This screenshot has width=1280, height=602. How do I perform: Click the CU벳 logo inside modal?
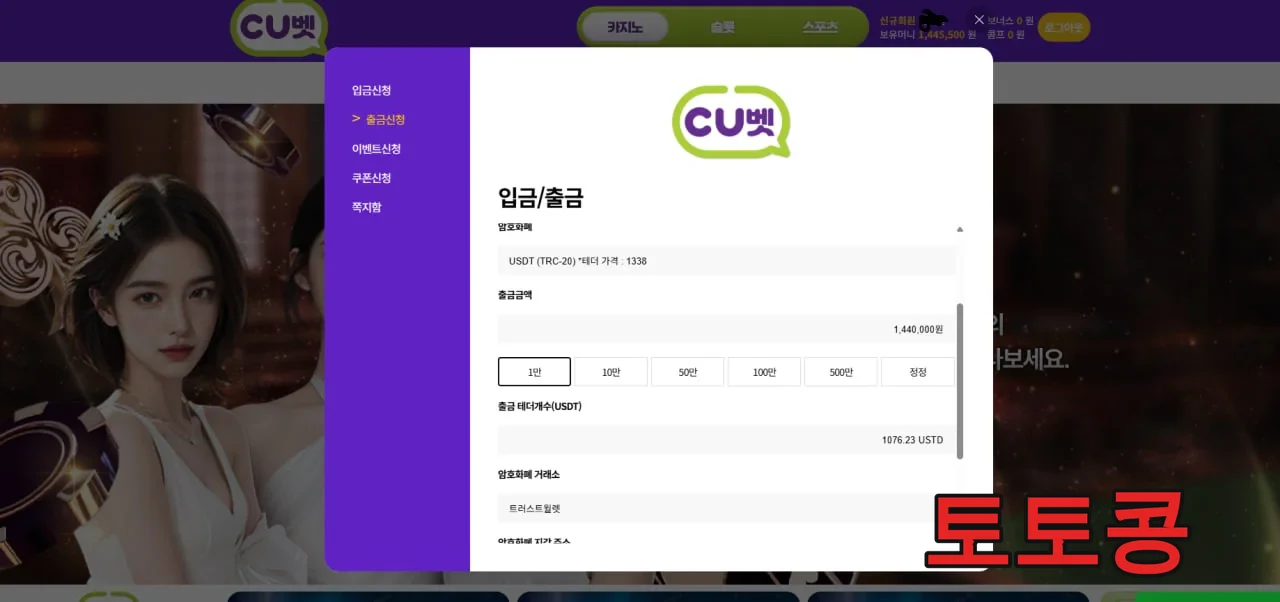(x=731, y=121)
